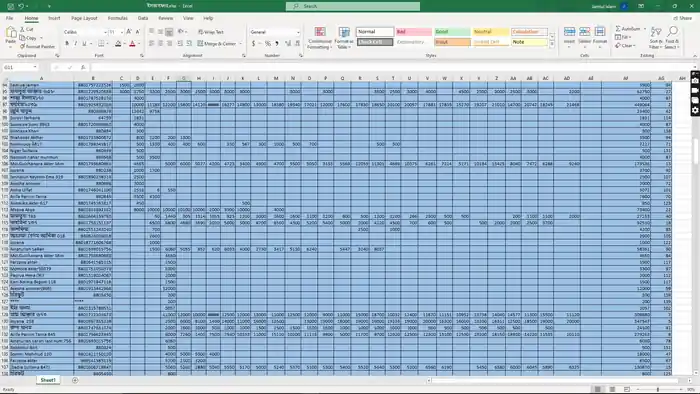The height and width of the screenshot is (394, 700).
Task: Apply Percent Style
Action: click(x=268, y=44)
